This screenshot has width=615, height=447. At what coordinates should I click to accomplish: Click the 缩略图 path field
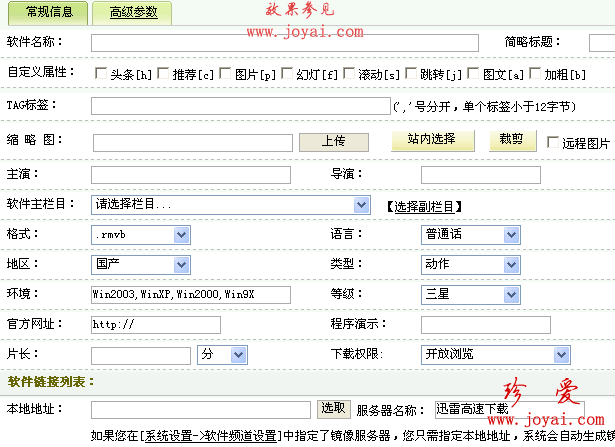click(193, 143)
